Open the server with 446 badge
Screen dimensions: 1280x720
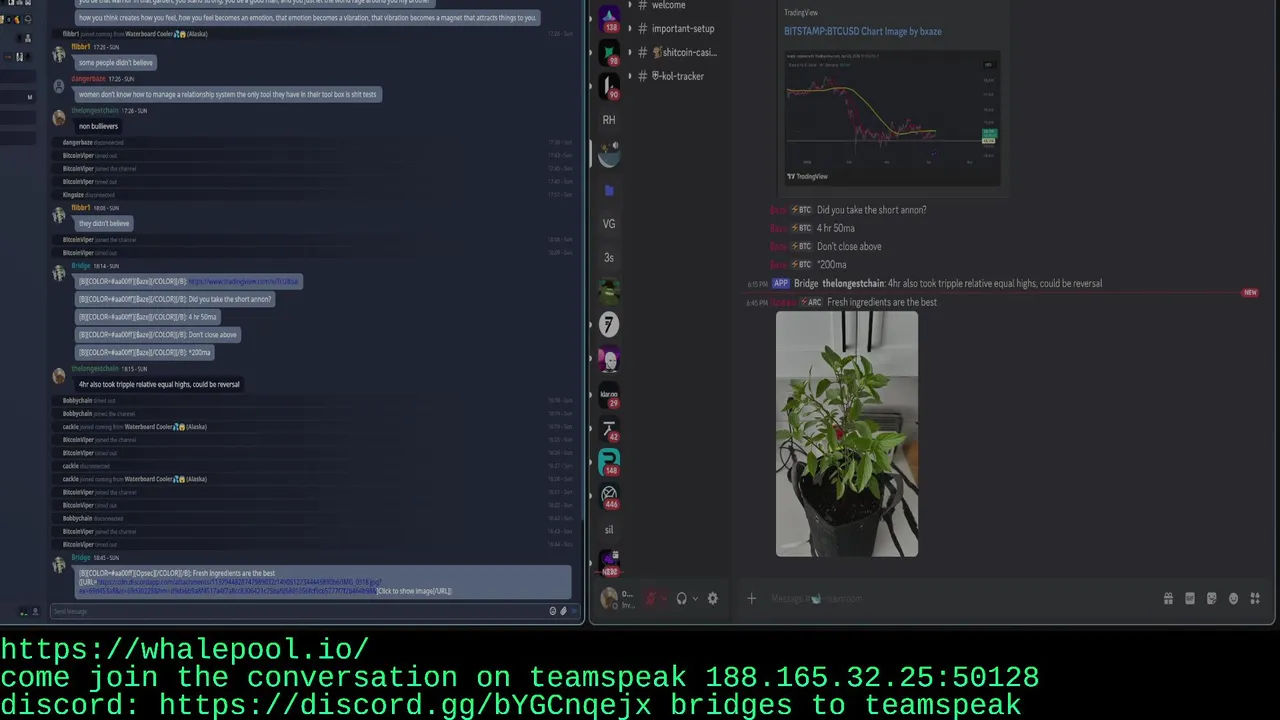(609, 496)
